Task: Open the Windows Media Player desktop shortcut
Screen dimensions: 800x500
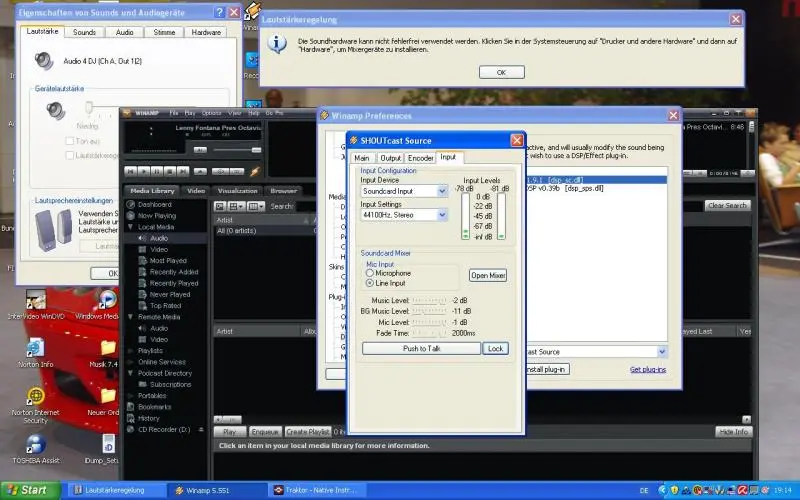Action: 106,300
